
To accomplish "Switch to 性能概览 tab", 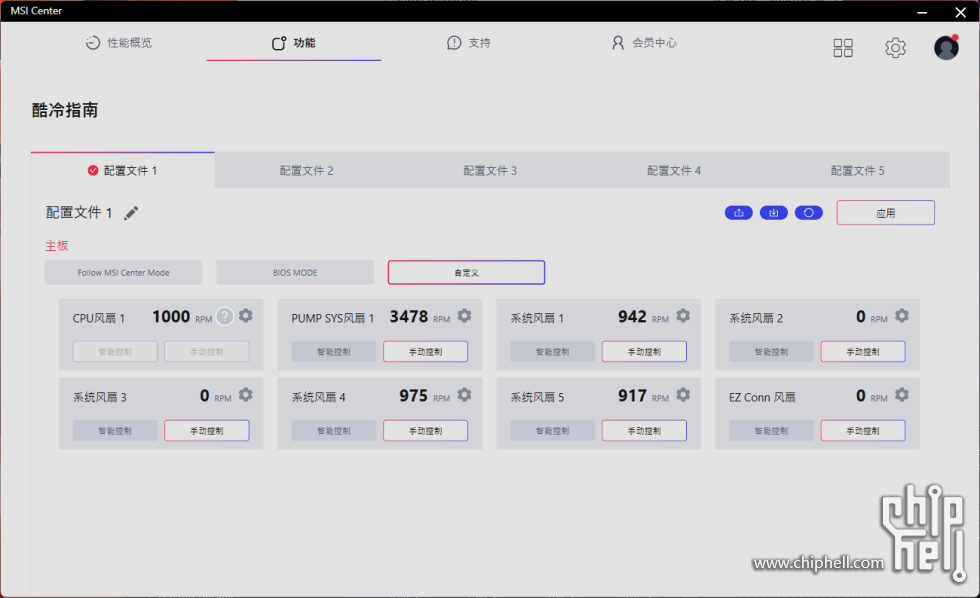I will coord(119,42).
